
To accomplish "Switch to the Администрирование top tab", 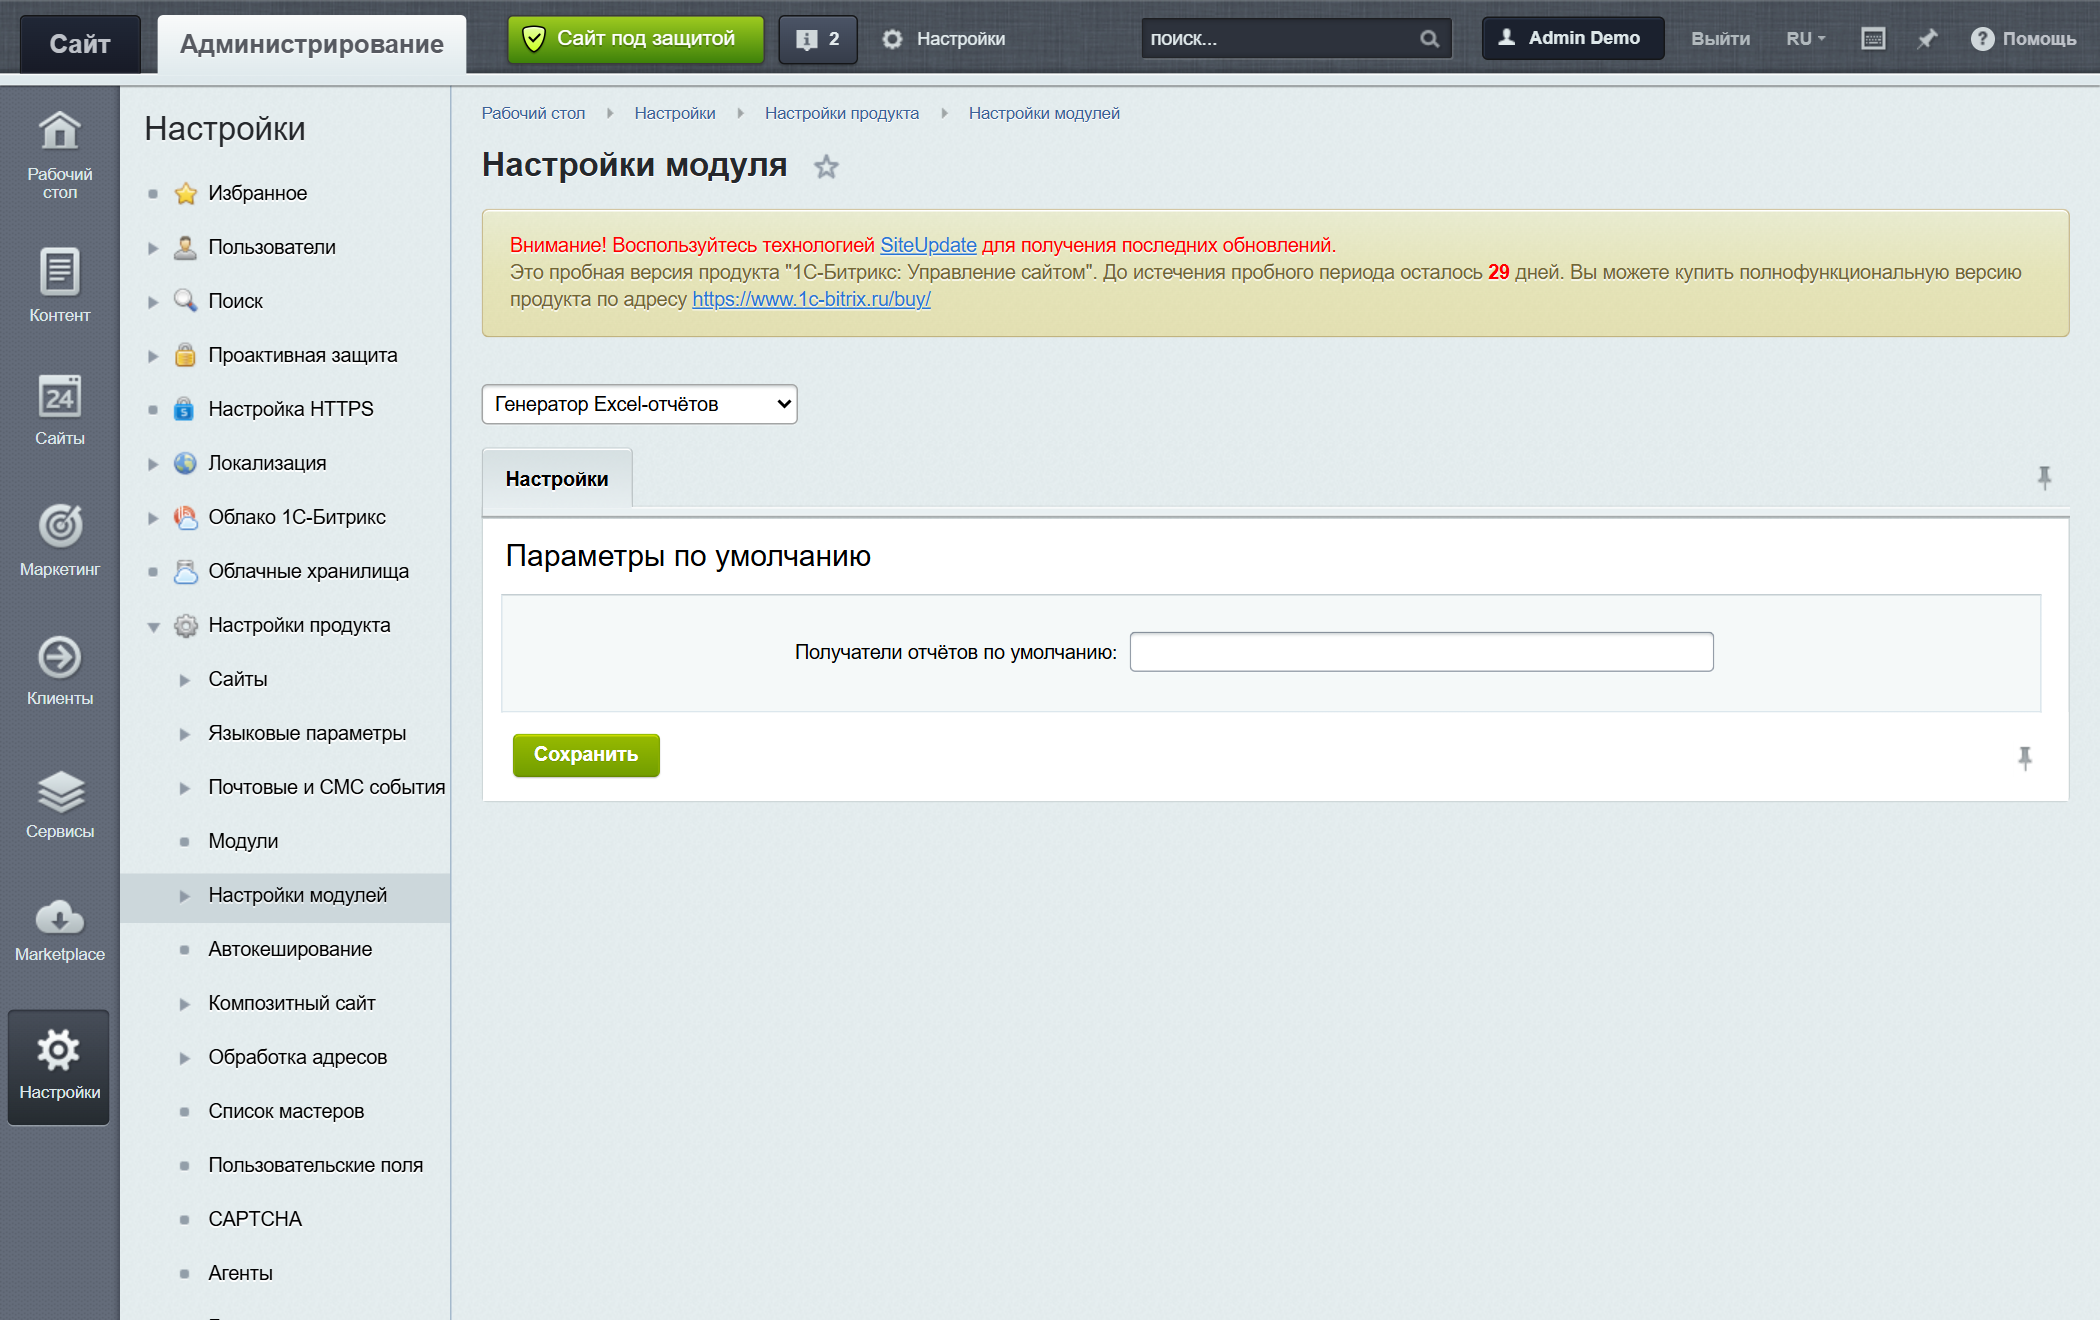I will tap(311, 44).
